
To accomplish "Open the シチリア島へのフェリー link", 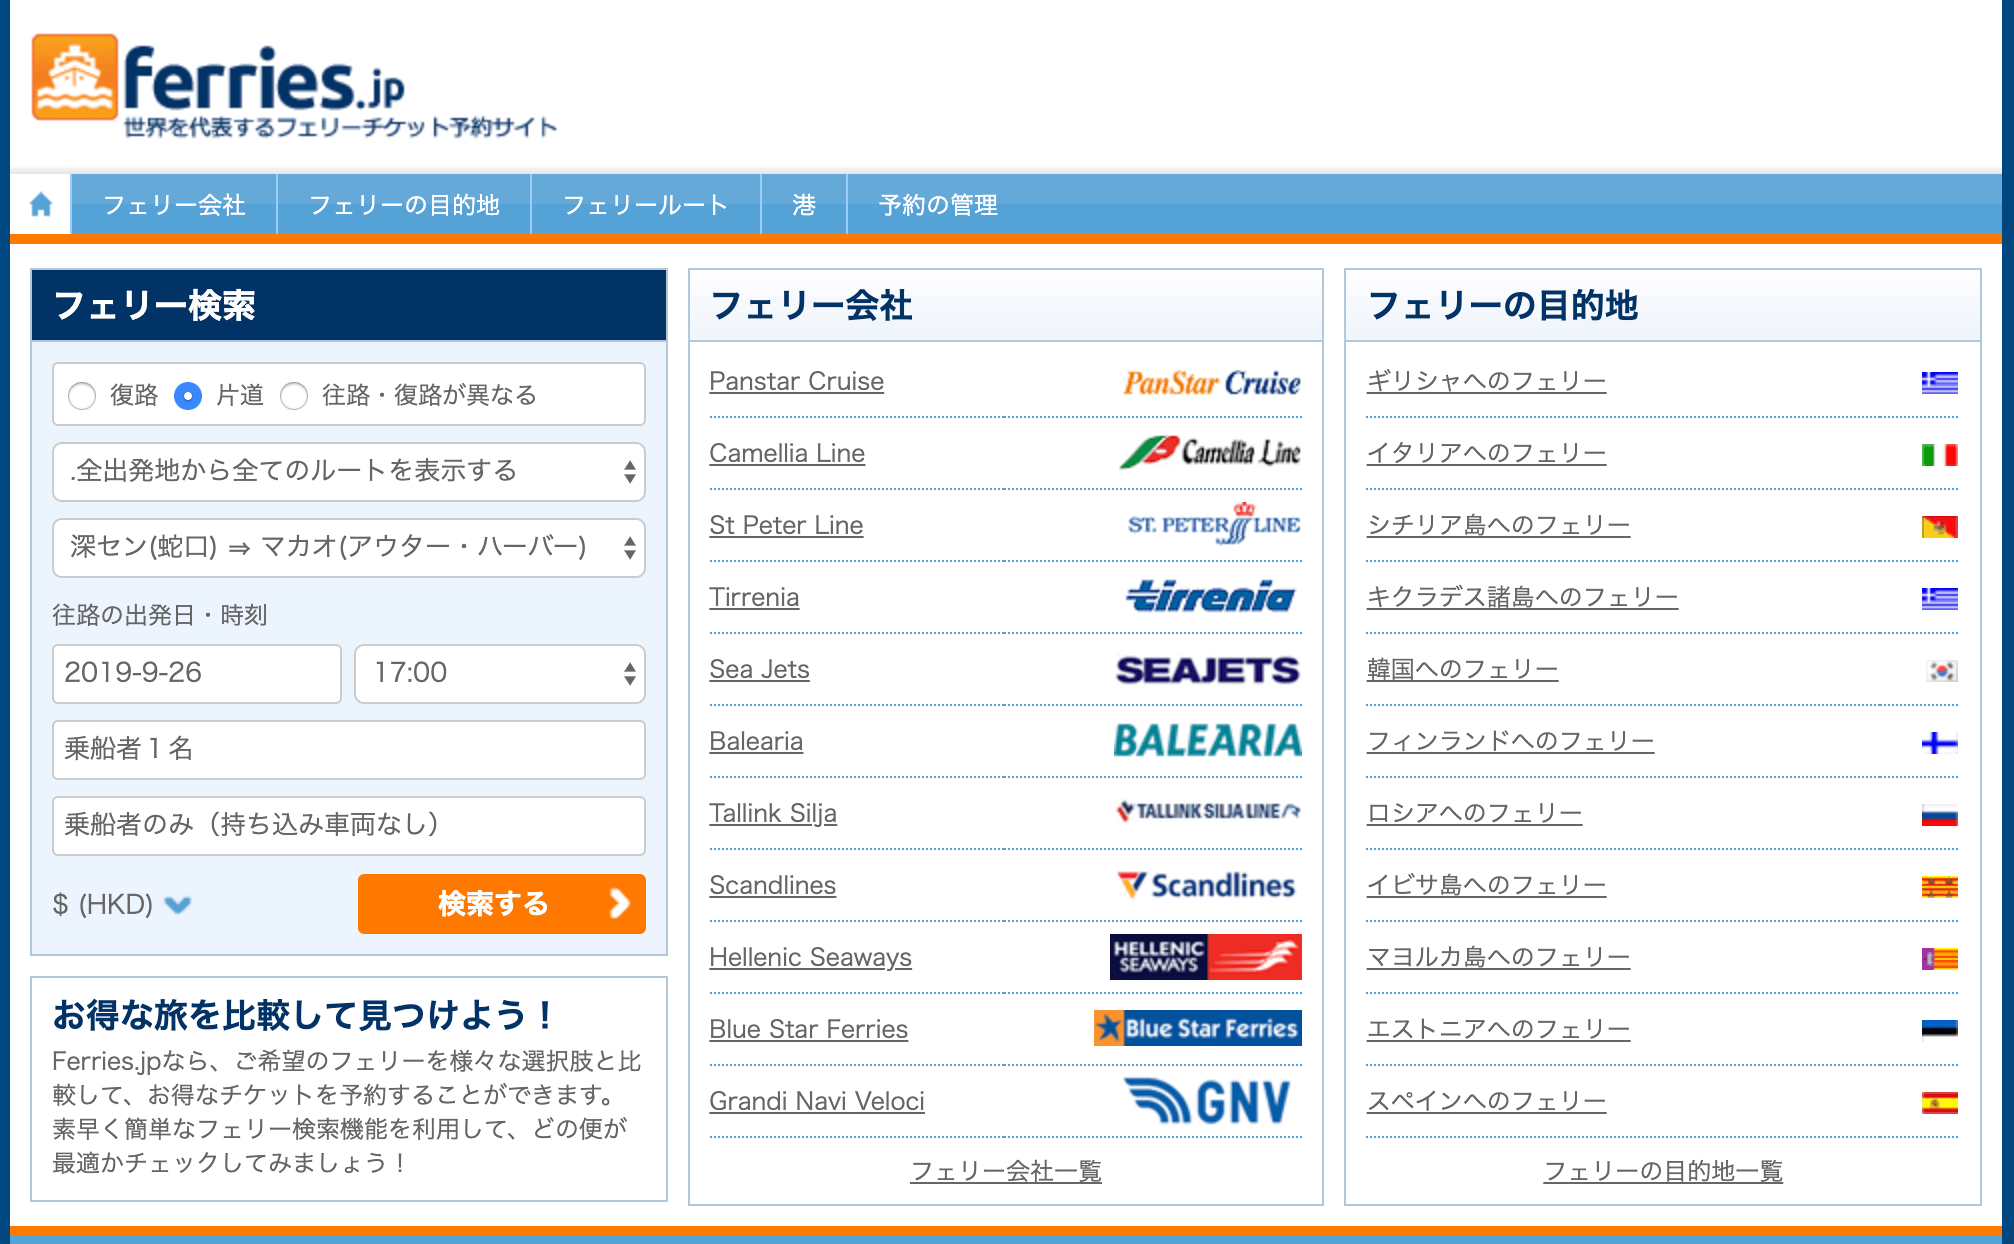I will coord(1498,525).
